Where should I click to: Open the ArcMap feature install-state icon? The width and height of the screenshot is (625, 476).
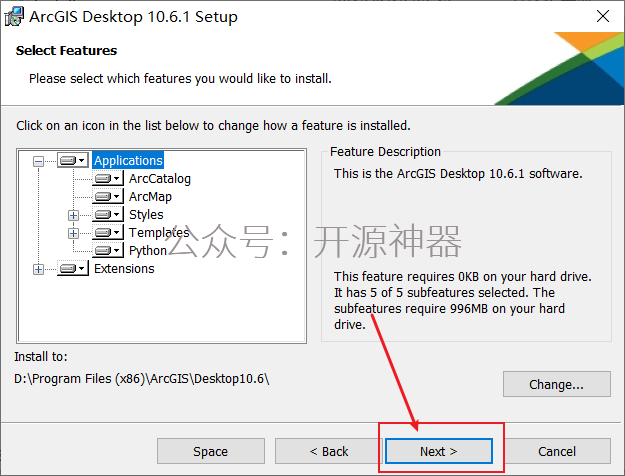pos(108,196)
